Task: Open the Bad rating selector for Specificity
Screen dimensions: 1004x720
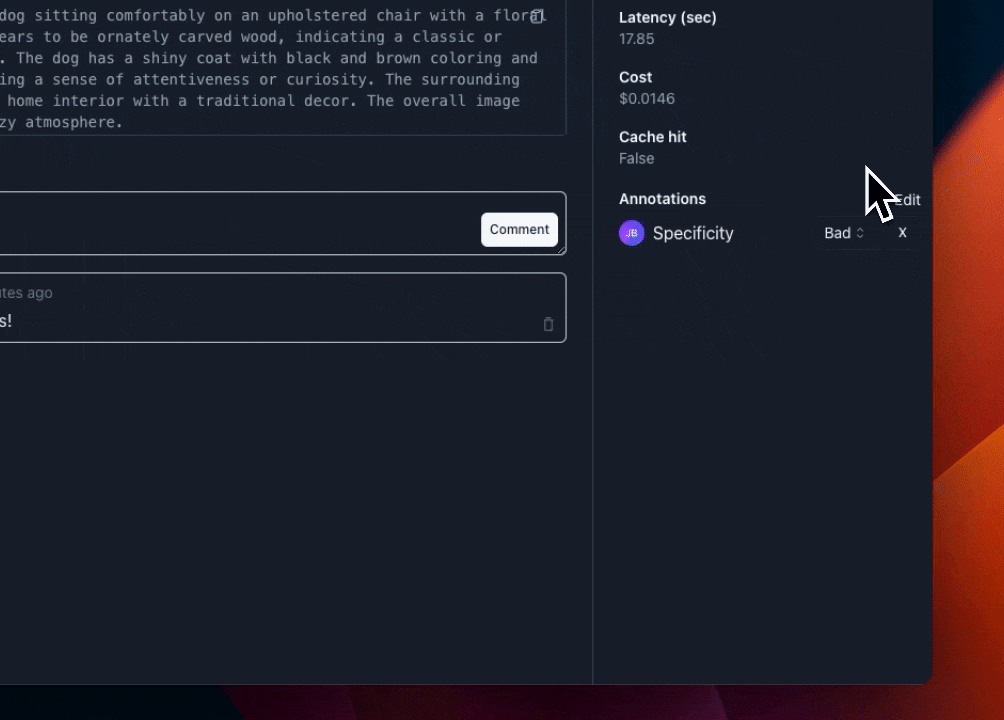Action: click(843, 232)
